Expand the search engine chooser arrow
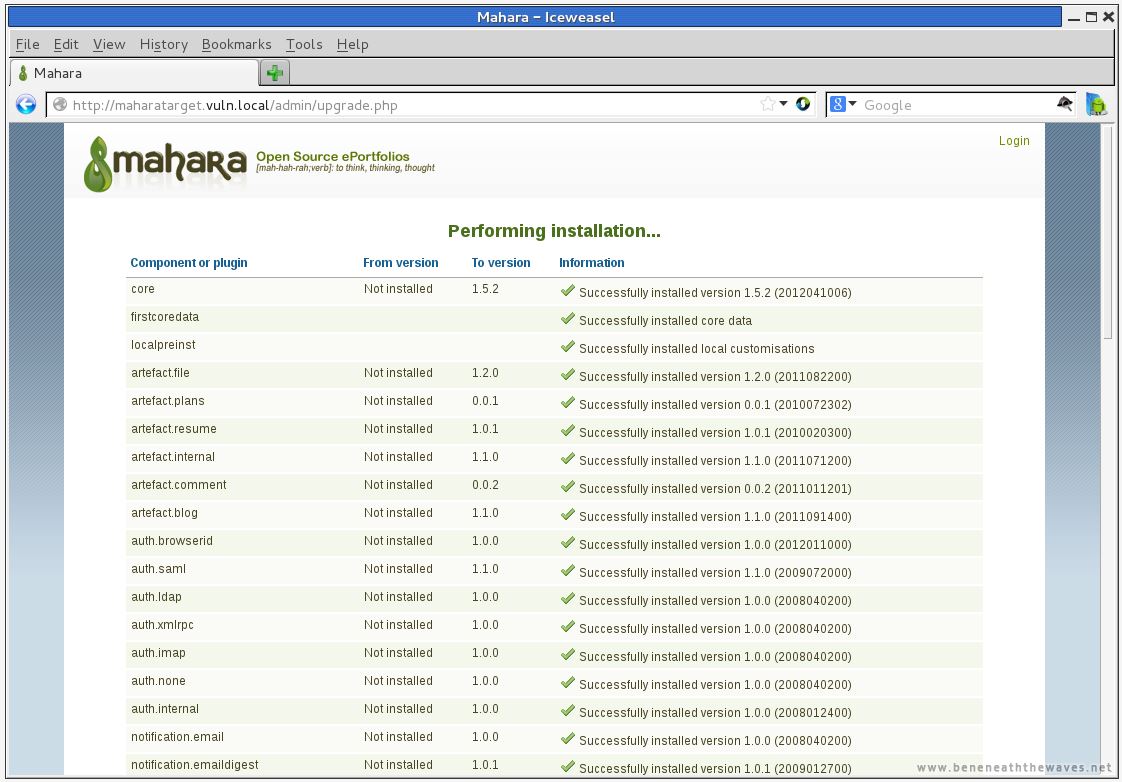This screenshot has width=1122, height=782. click(852, 104)
